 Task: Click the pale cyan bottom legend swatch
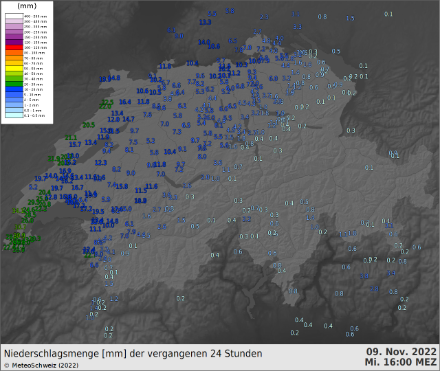point(14,115)
